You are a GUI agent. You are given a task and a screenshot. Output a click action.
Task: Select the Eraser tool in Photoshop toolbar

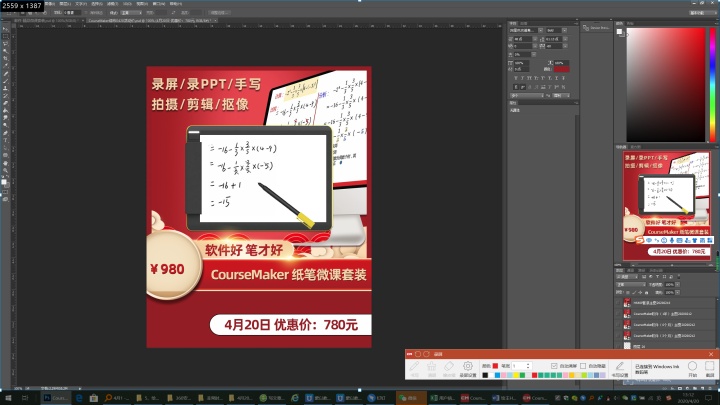coord(6,103)
